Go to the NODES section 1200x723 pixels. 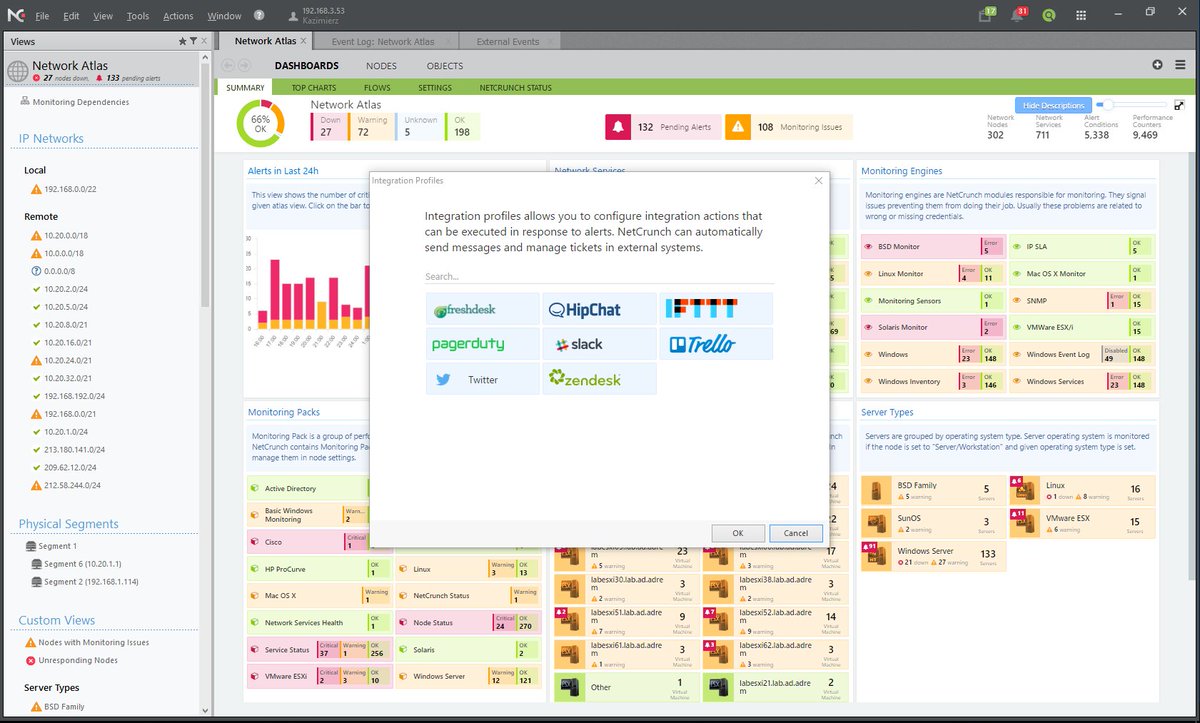381,66
